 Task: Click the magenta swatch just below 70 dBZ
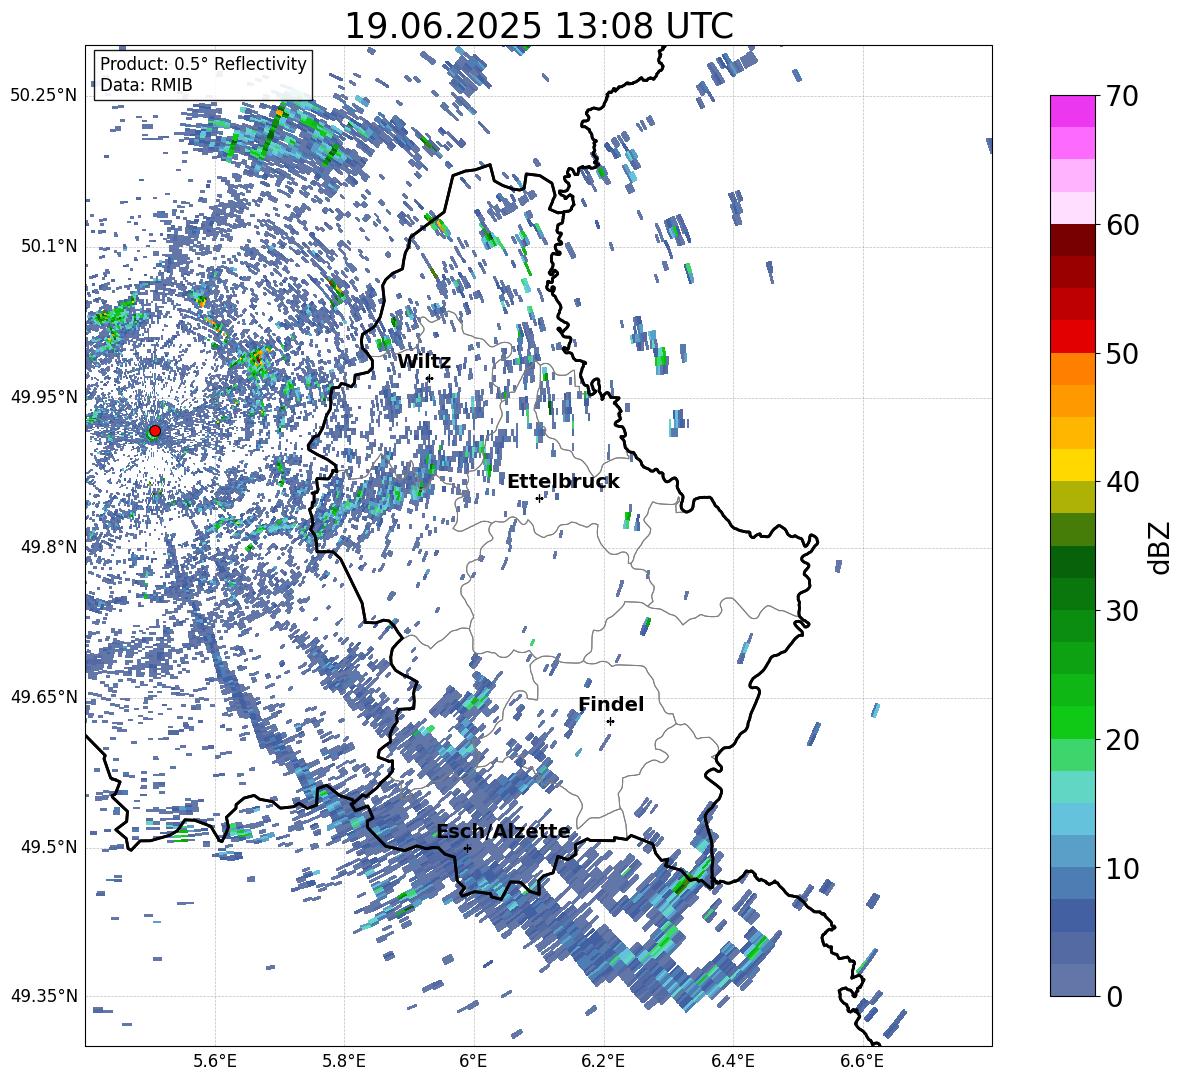[x=1072, y=111]
